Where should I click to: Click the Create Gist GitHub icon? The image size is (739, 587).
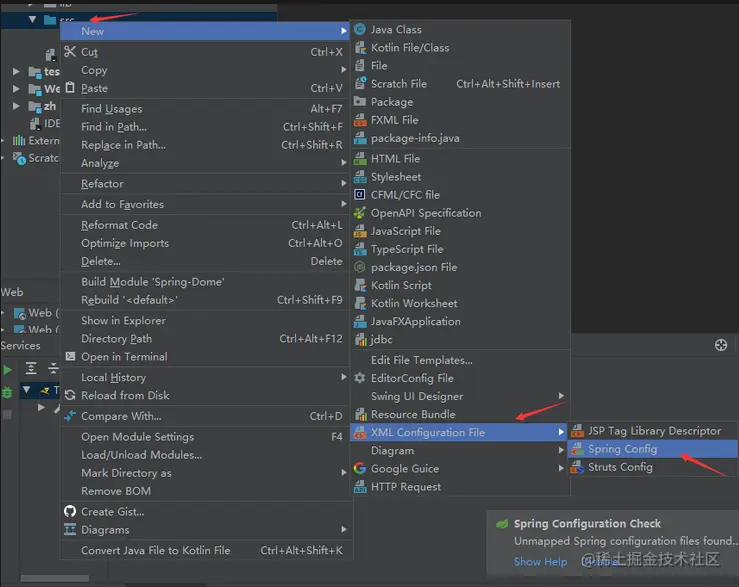coord(70,512)
